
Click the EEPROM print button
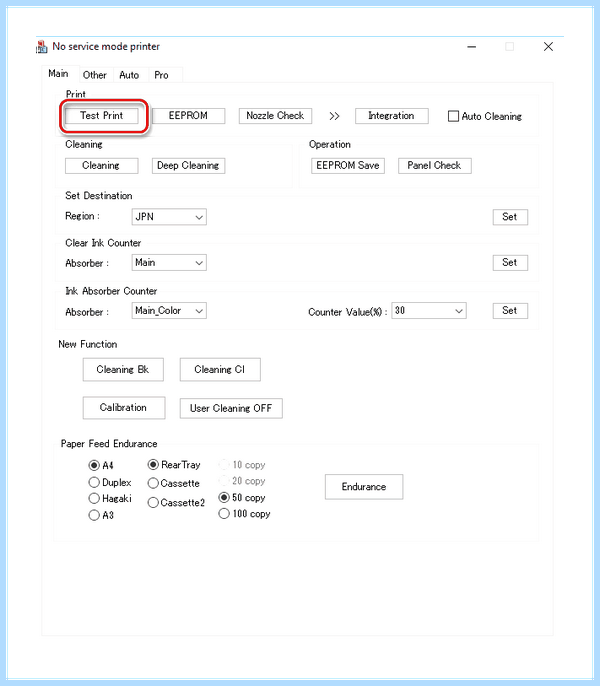tap(188, 116)
